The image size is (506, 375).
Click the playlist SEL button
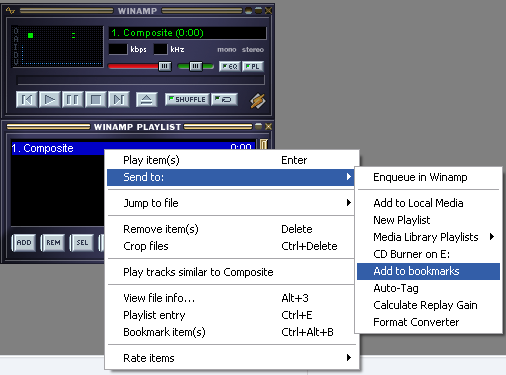tap(82, 243)
